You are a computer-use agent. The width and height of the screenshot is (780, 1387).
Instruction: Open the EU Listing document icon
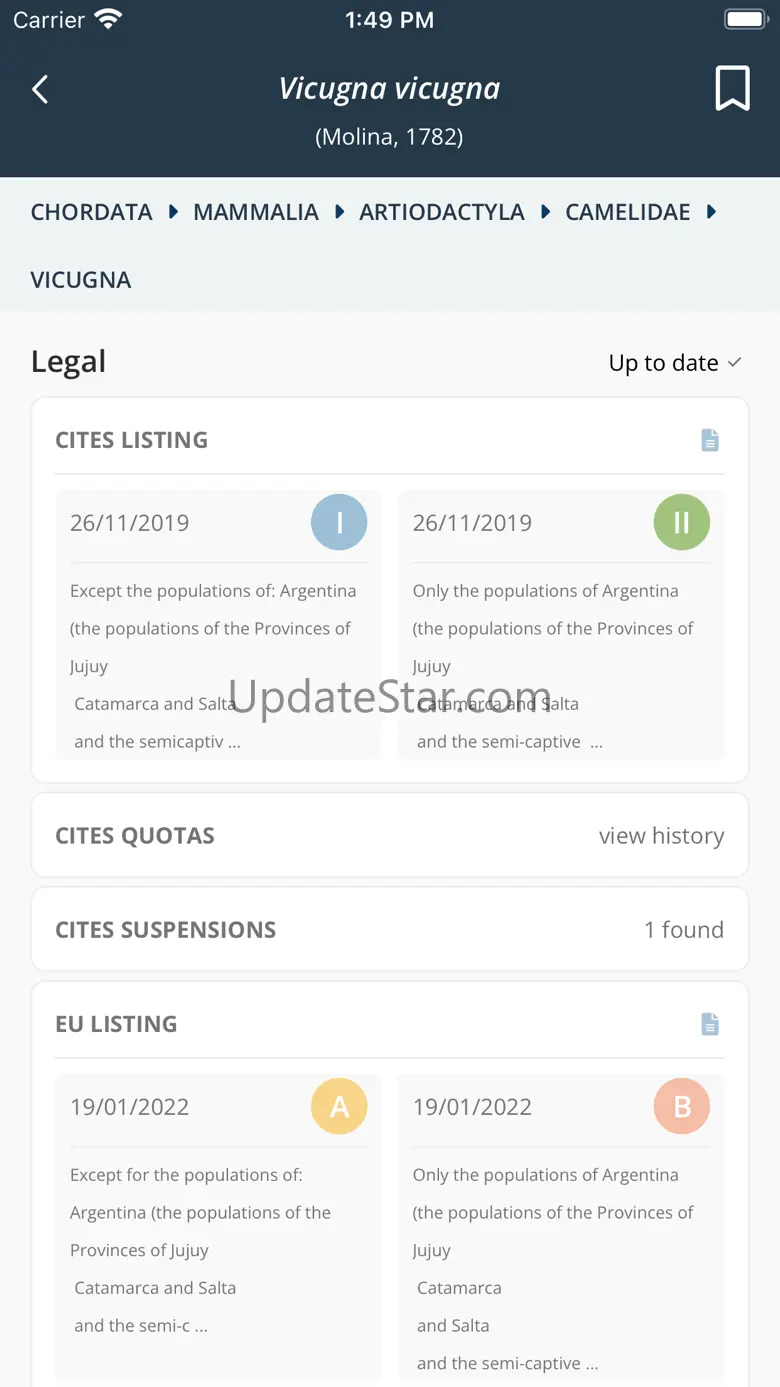(710, 1024)
